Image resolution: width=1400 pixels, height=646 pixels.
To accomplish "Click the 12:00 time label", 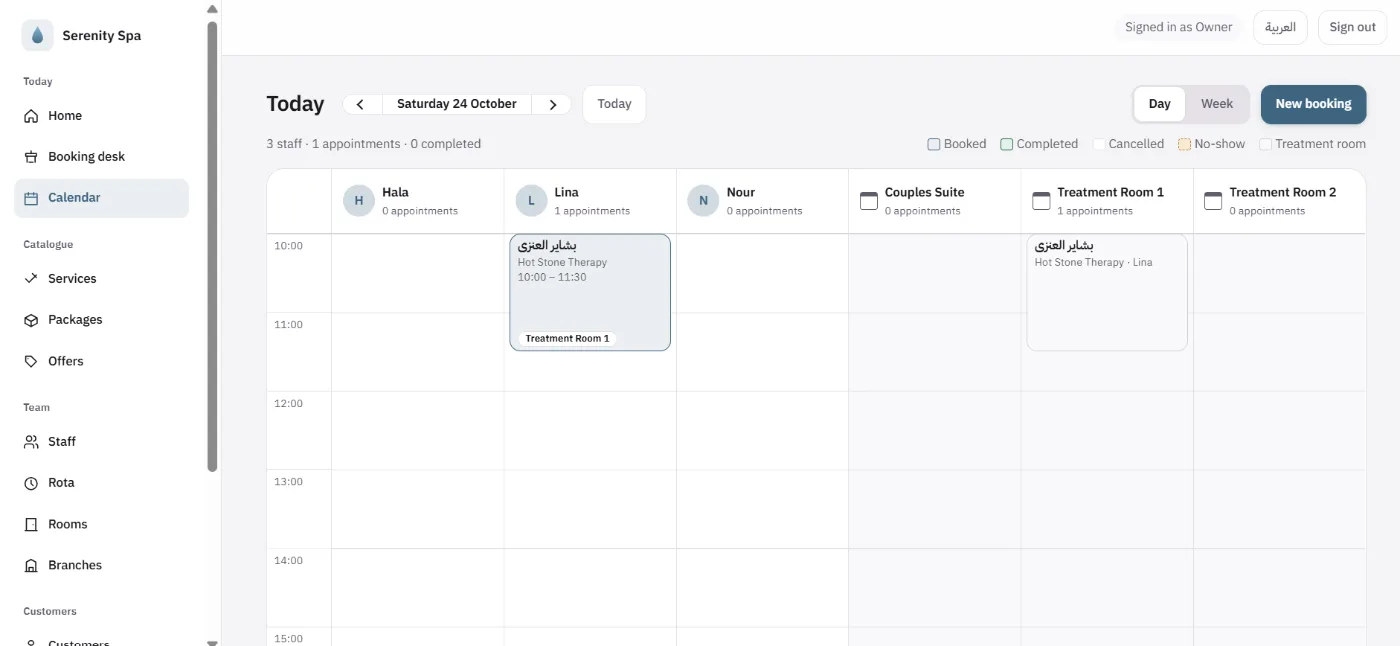I will click(x=288, y=404).
